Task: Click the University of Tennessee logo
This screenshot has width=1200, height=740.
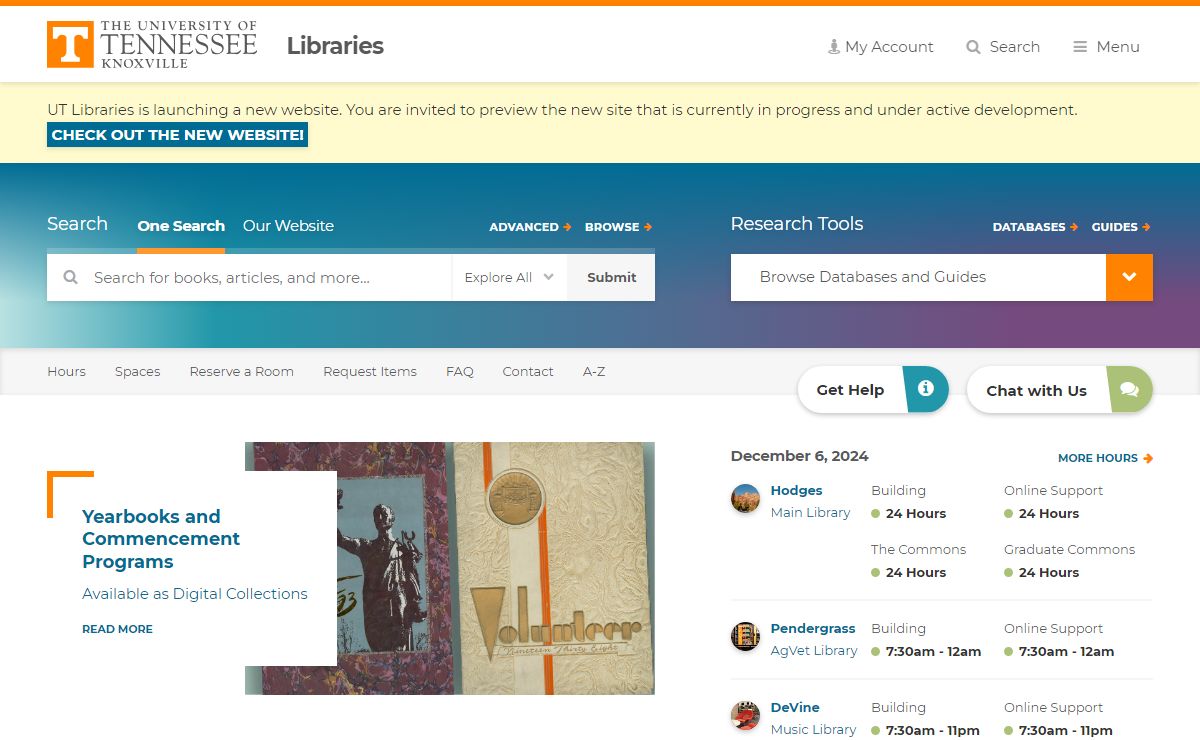Action: tap(152, 45)
